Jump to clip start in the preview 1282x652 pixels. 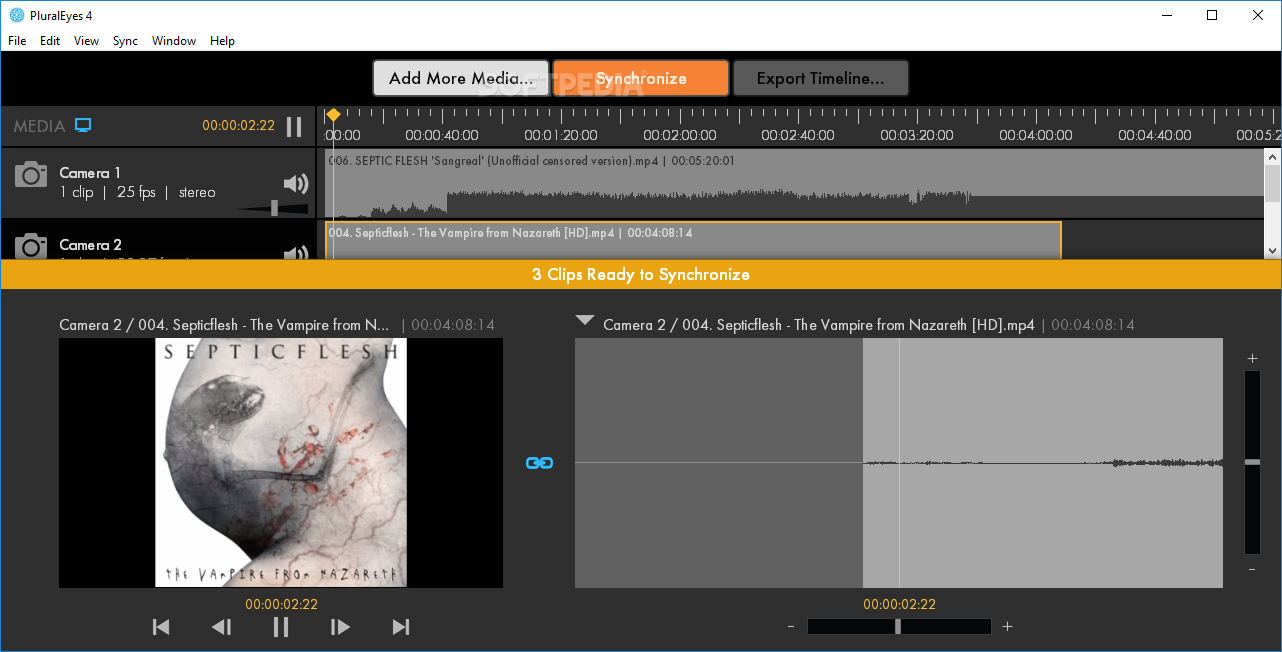161,627
